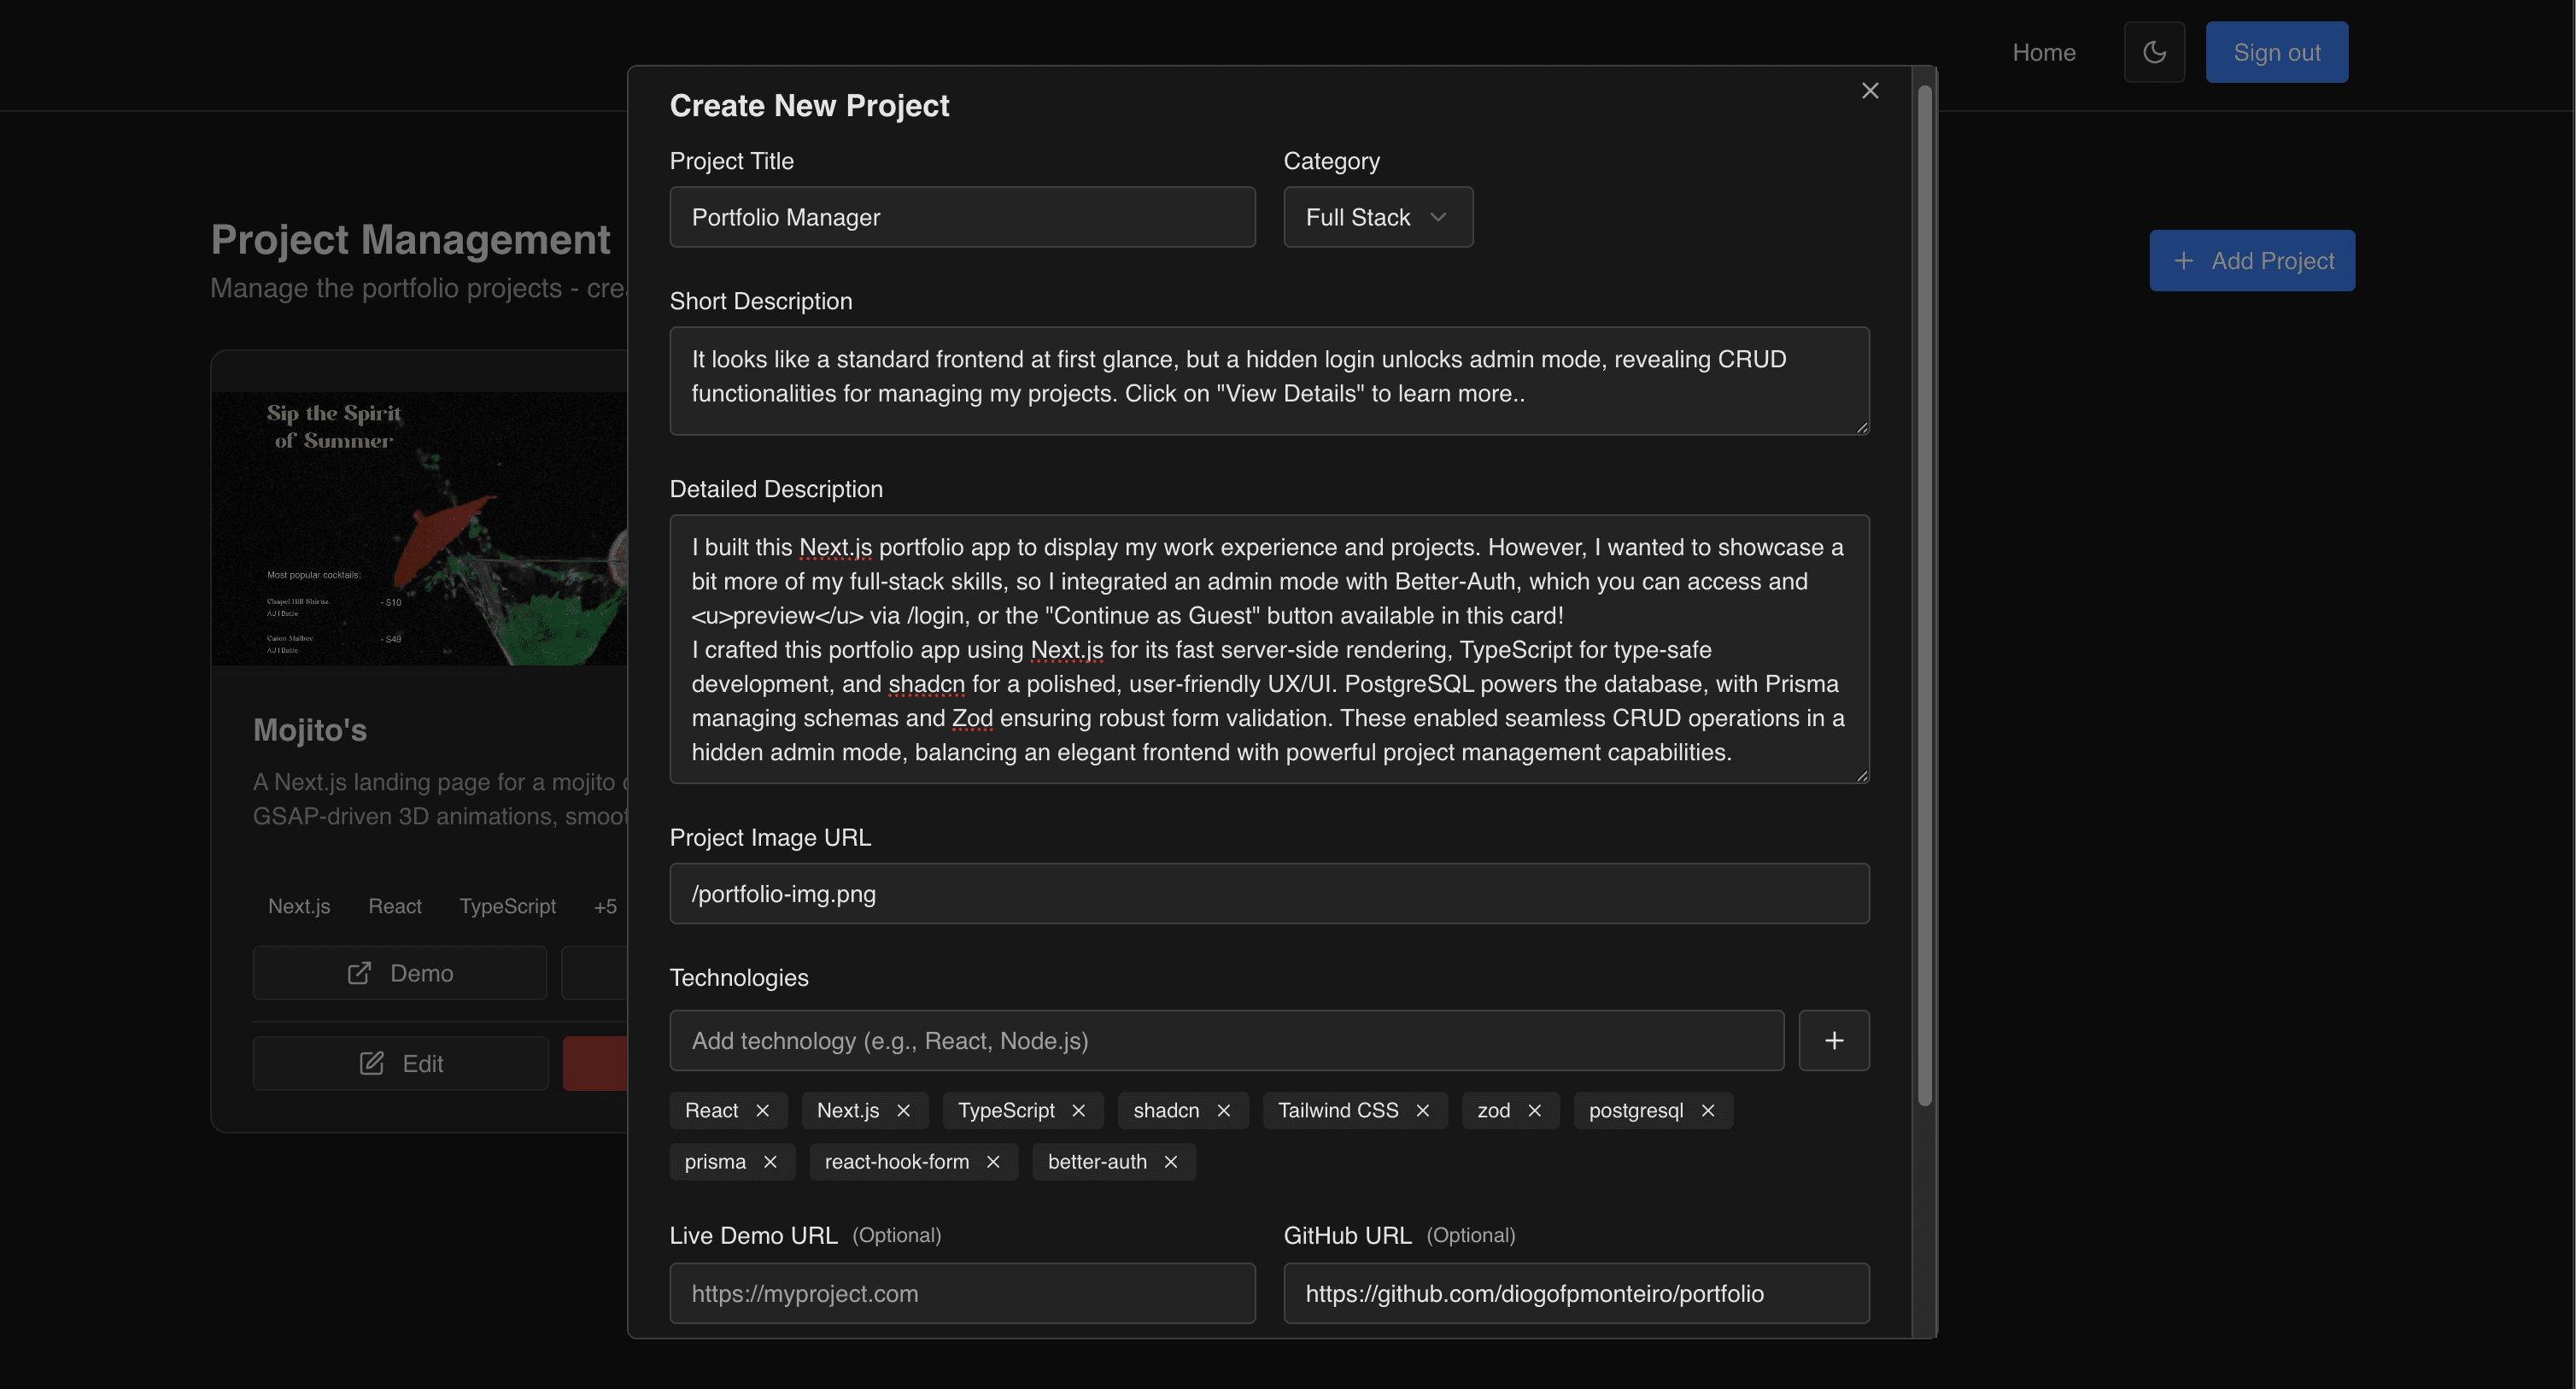
Task: Remove the better-auth tag
Action: [1170, 1161]
